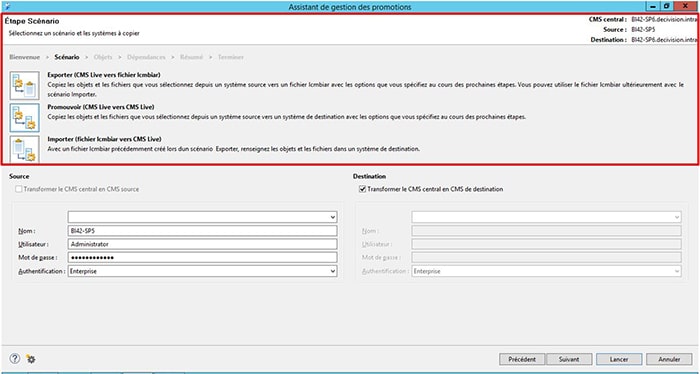Click the Source Utilisateur field
This screenshot has height=374, width=700.
202,244
